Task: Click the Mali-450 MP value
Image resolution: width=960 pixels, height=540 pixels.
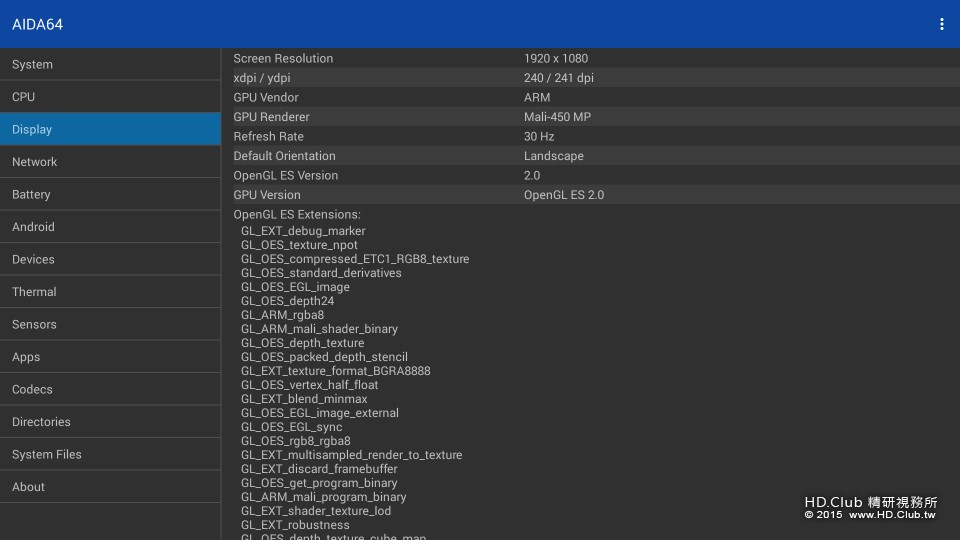Action: [557, 117]
